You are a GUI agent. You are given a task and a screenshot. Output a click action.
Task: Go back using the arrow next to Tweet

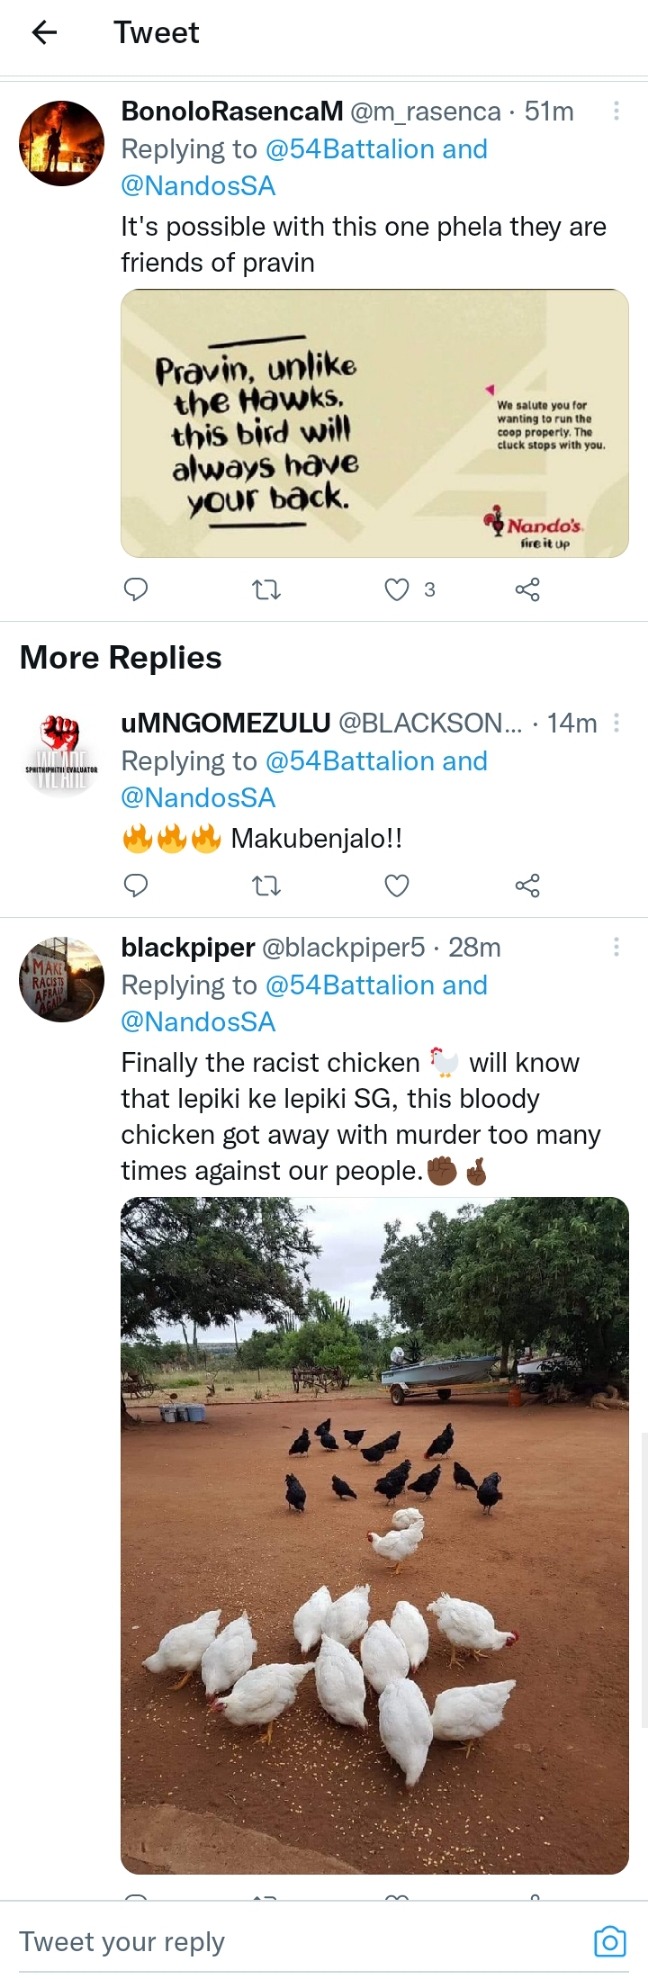pyautogui.click(x=44, y=33)
